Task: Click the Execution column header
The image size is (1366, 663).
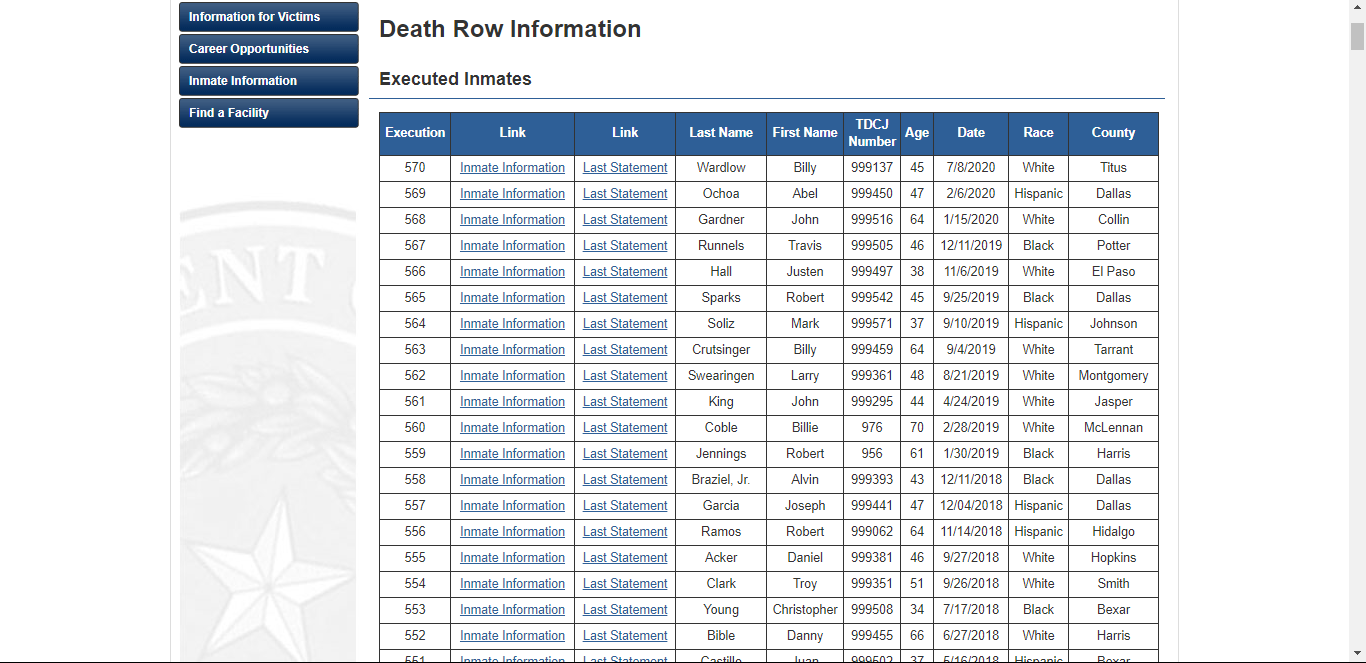Action: click(415, 133)
